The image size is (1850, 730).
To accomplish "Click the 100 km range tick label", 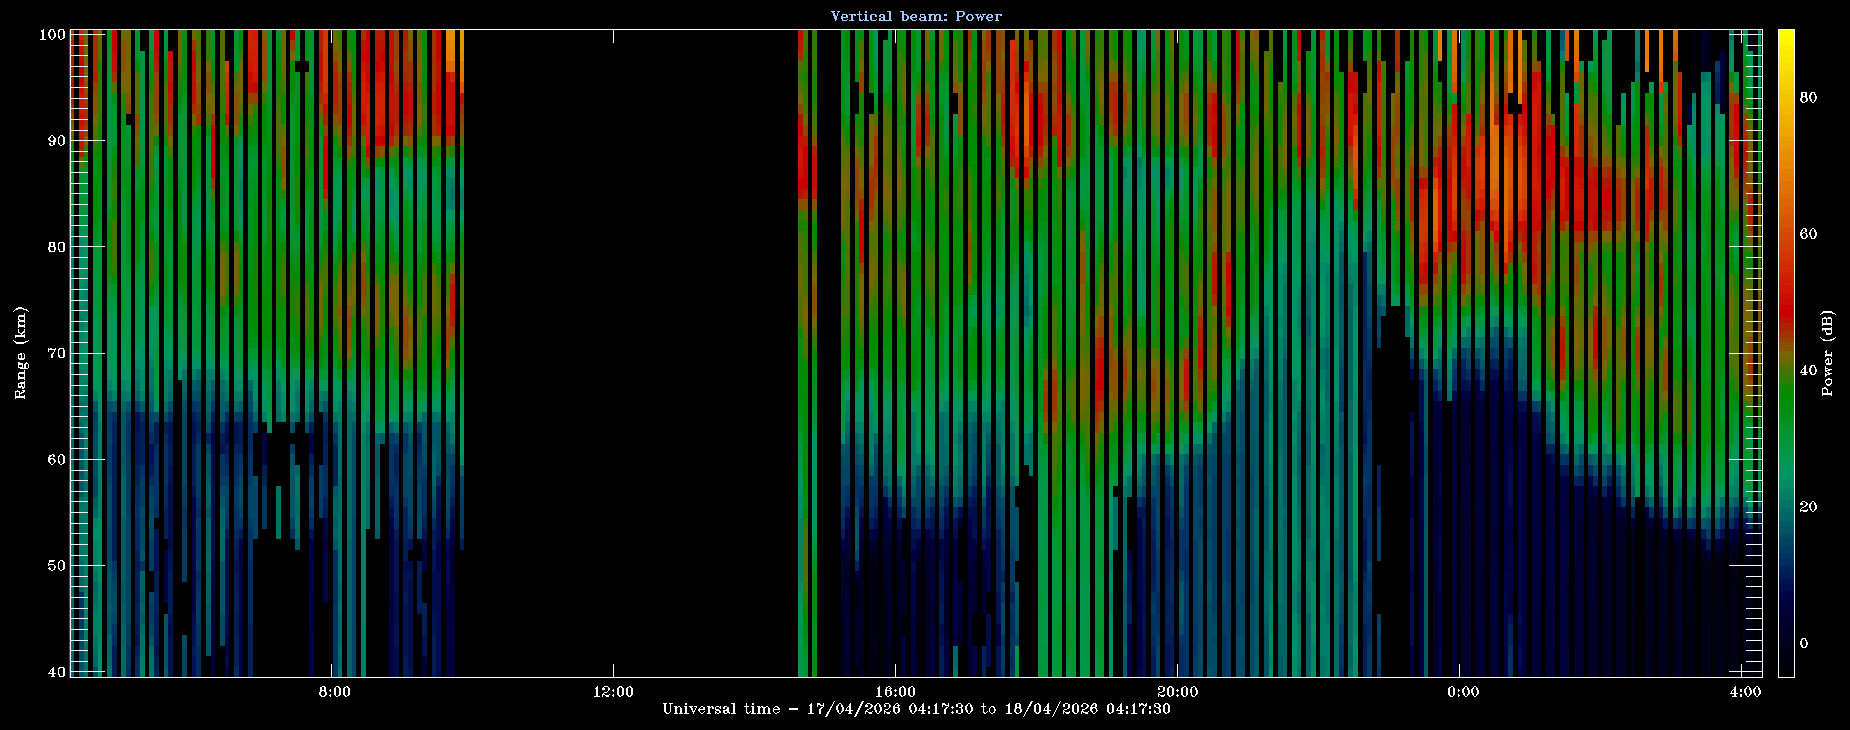I will tap(52, 34).
